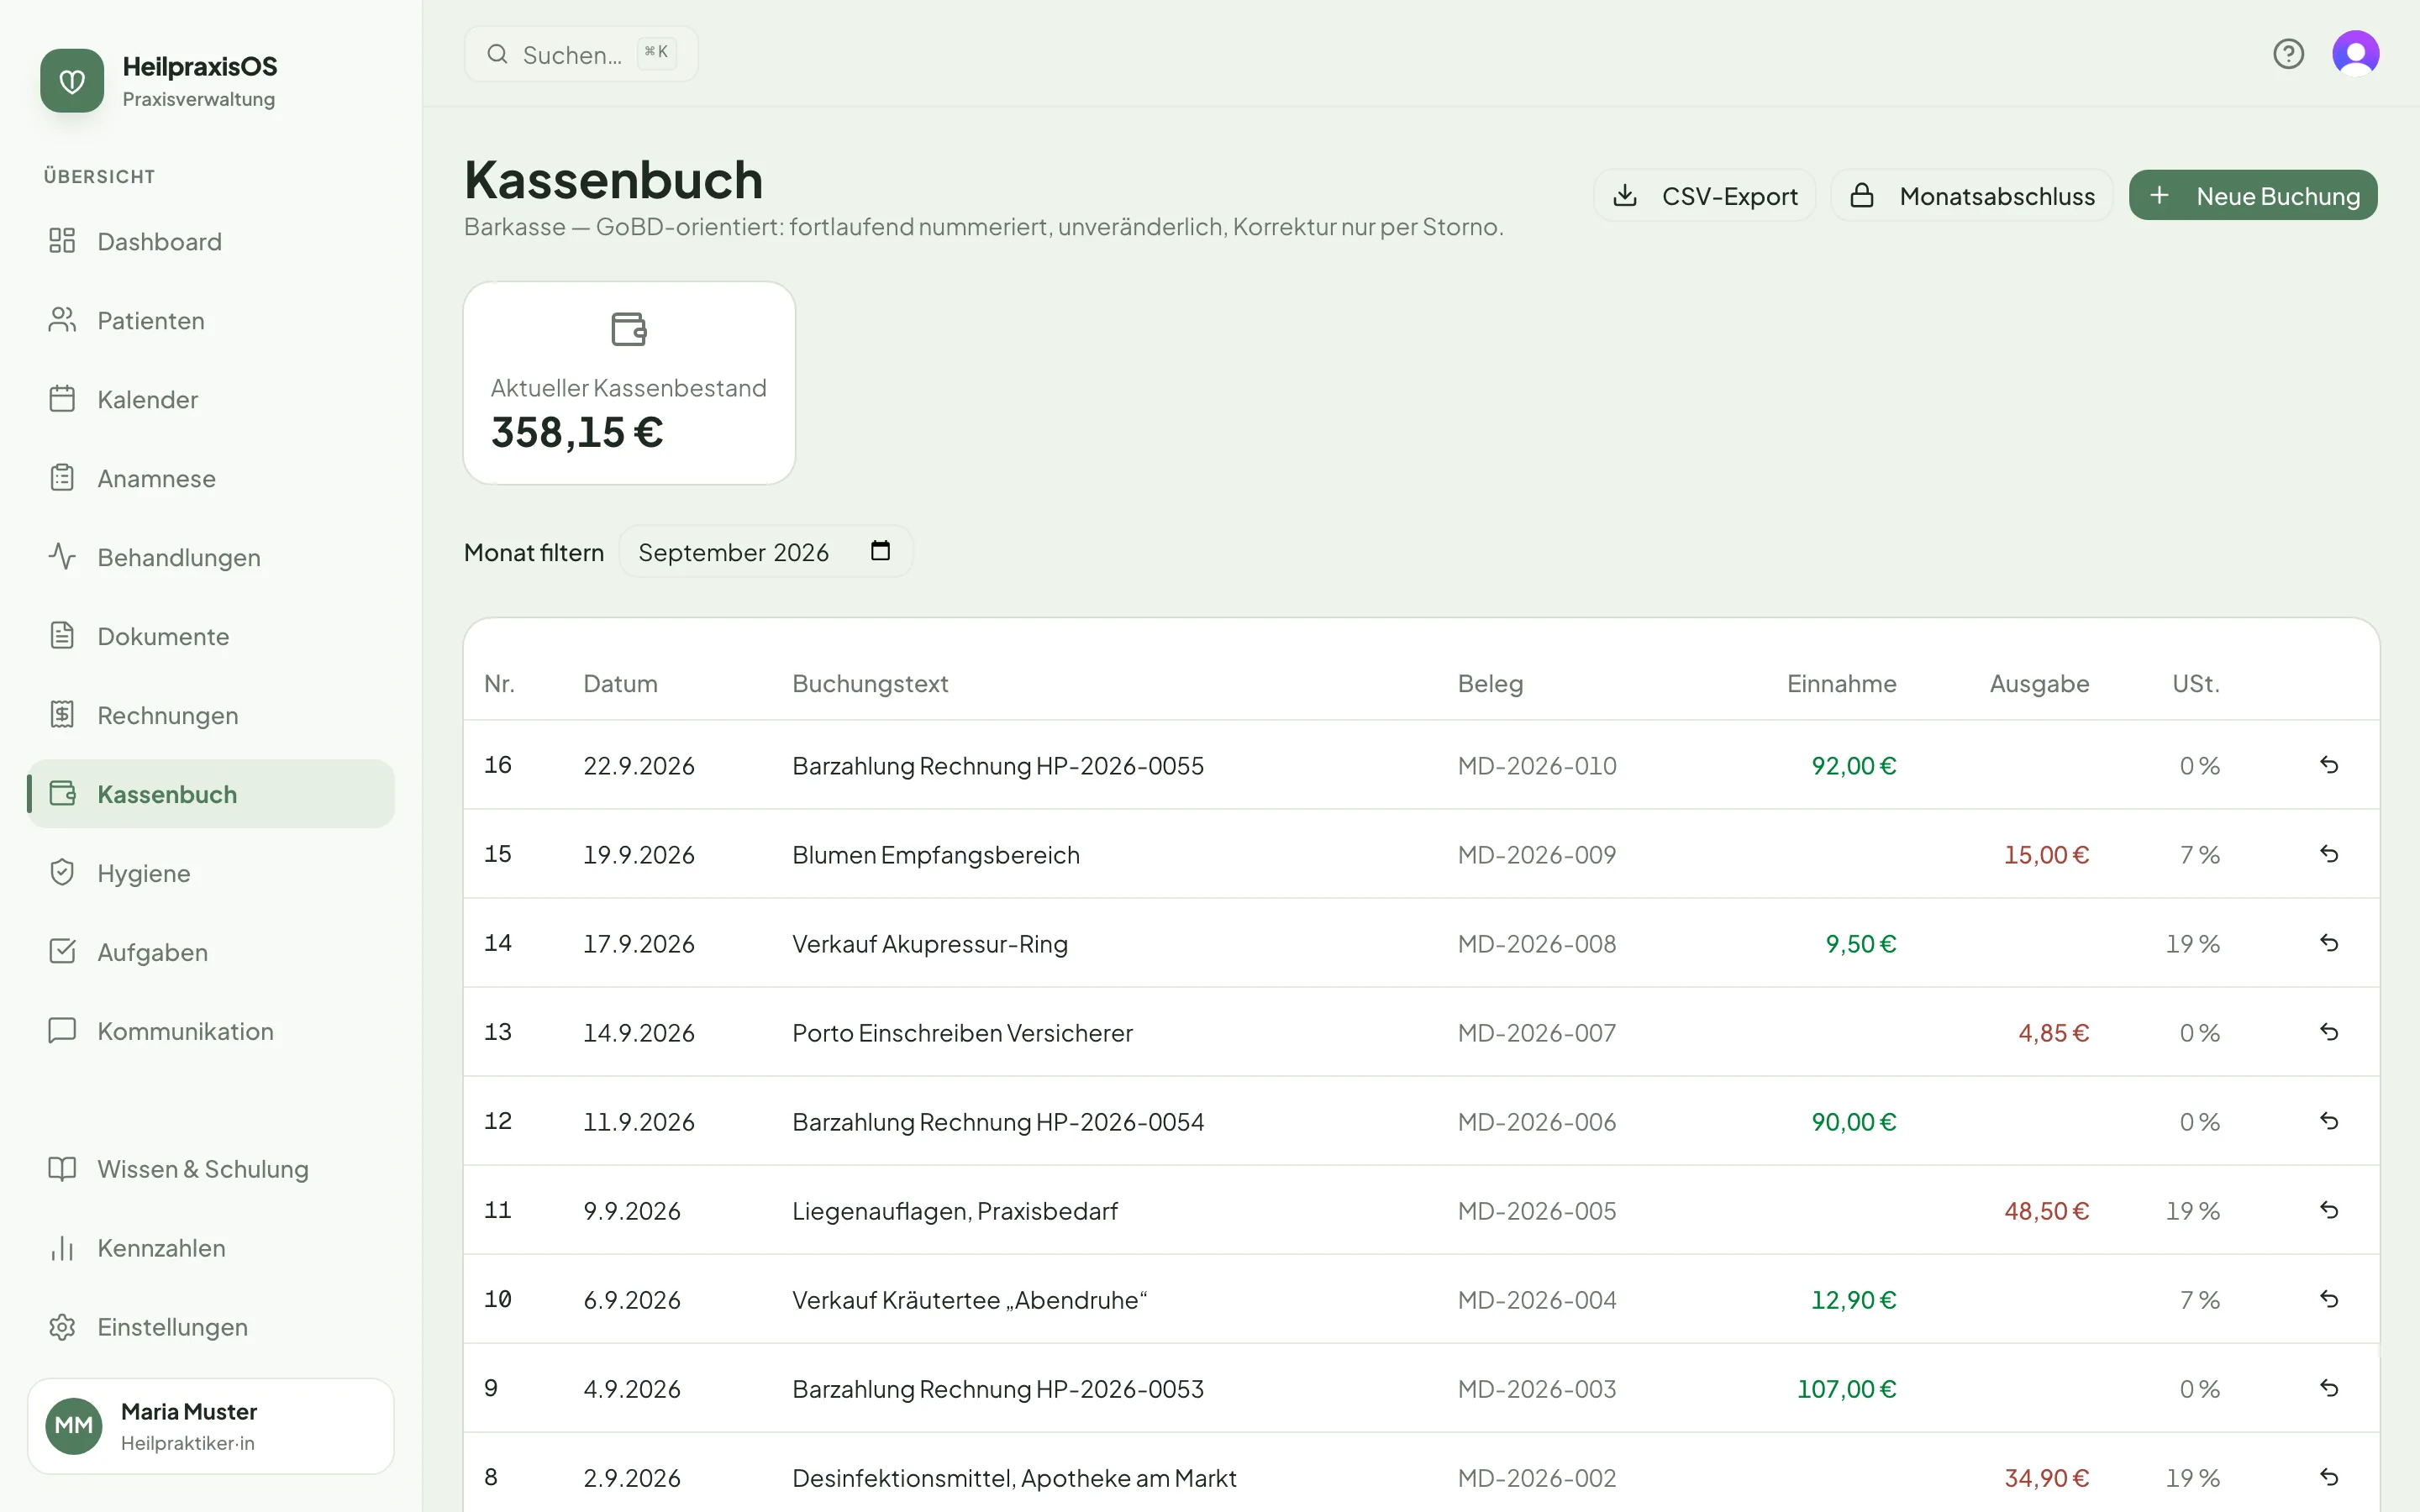The height and width of the screenshot is (1512, 2420).
Task: Click undo icon for Liegenauflagen, Praxisbedarf
Action: 2329,1210
